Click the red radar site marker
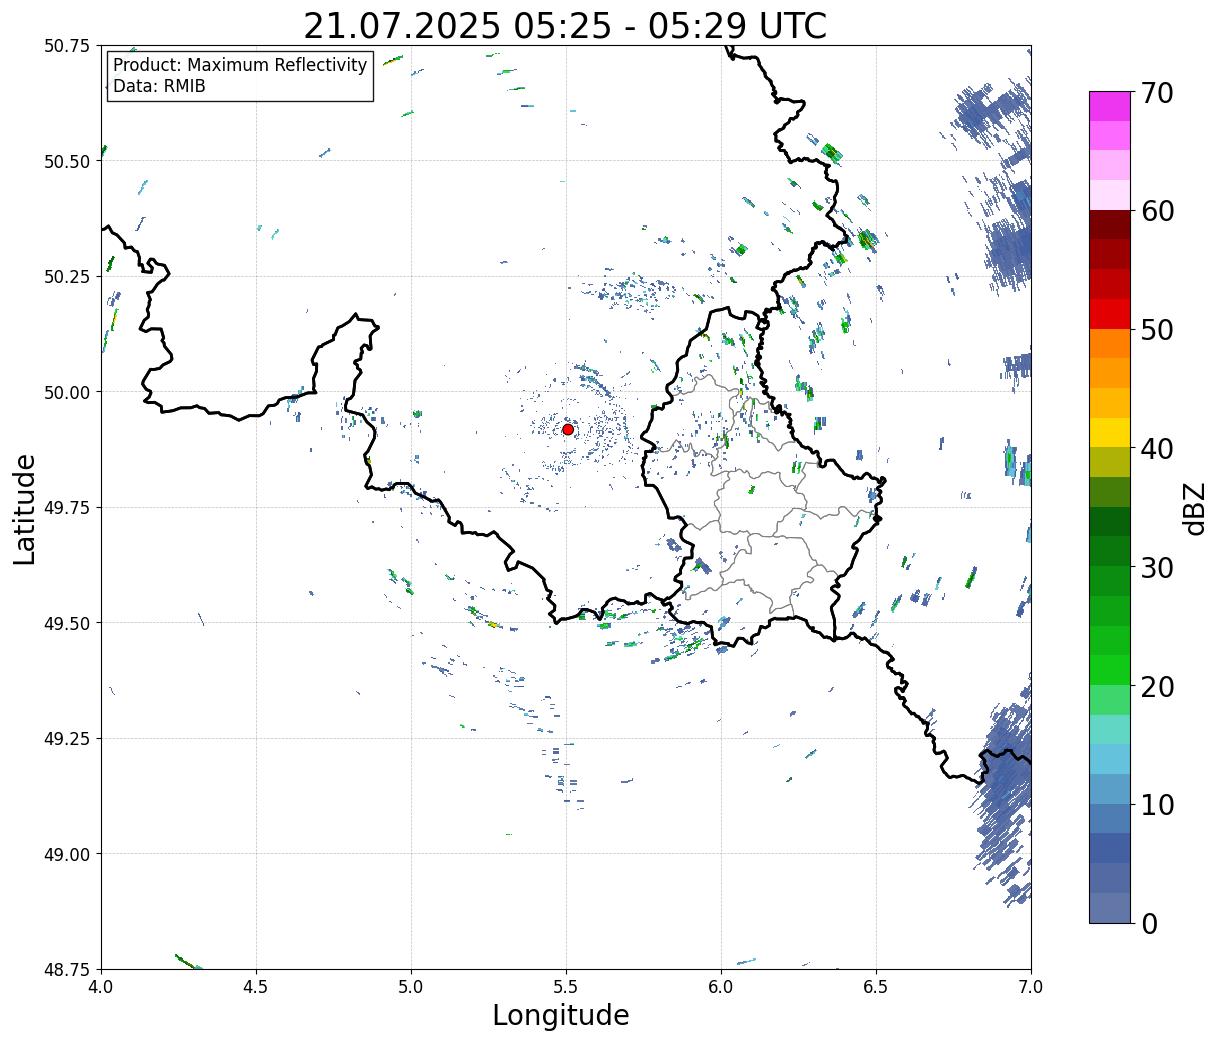This screenshot has width=1219, height=1040. tap(568, 429)
